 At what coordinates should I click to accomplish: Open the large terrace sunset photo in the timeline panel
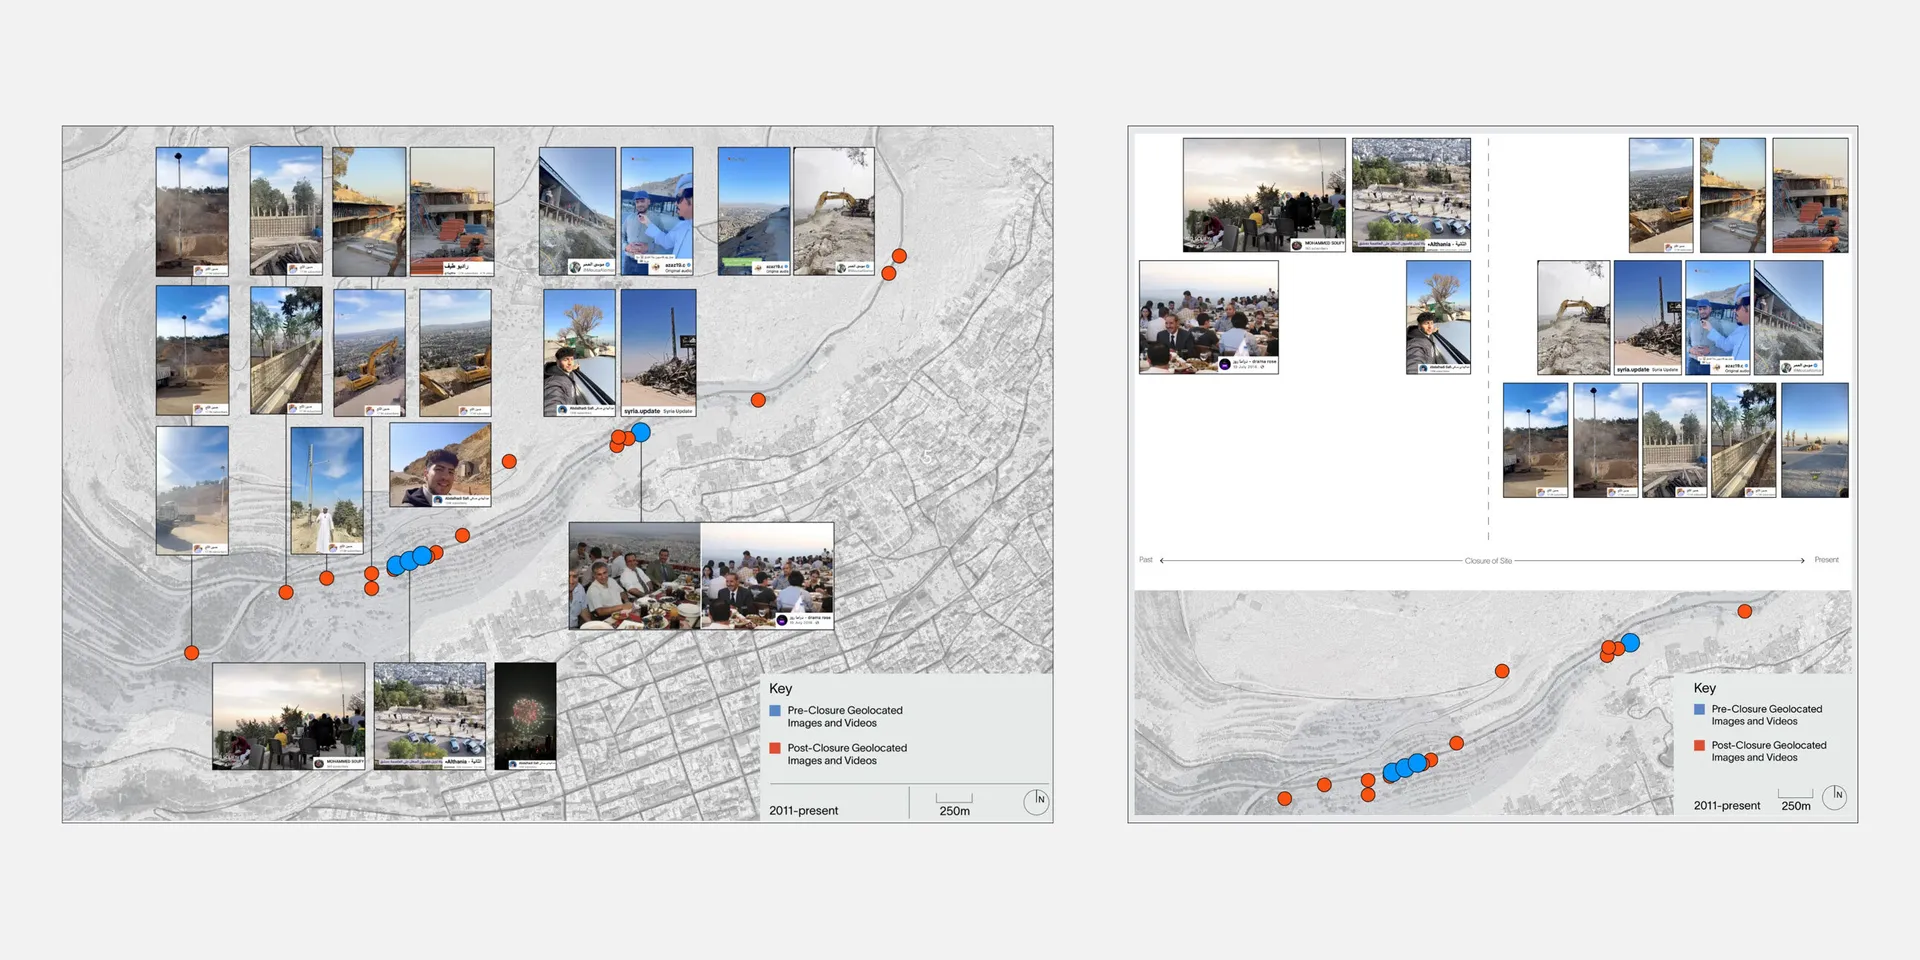click(x=1264, y=195)
